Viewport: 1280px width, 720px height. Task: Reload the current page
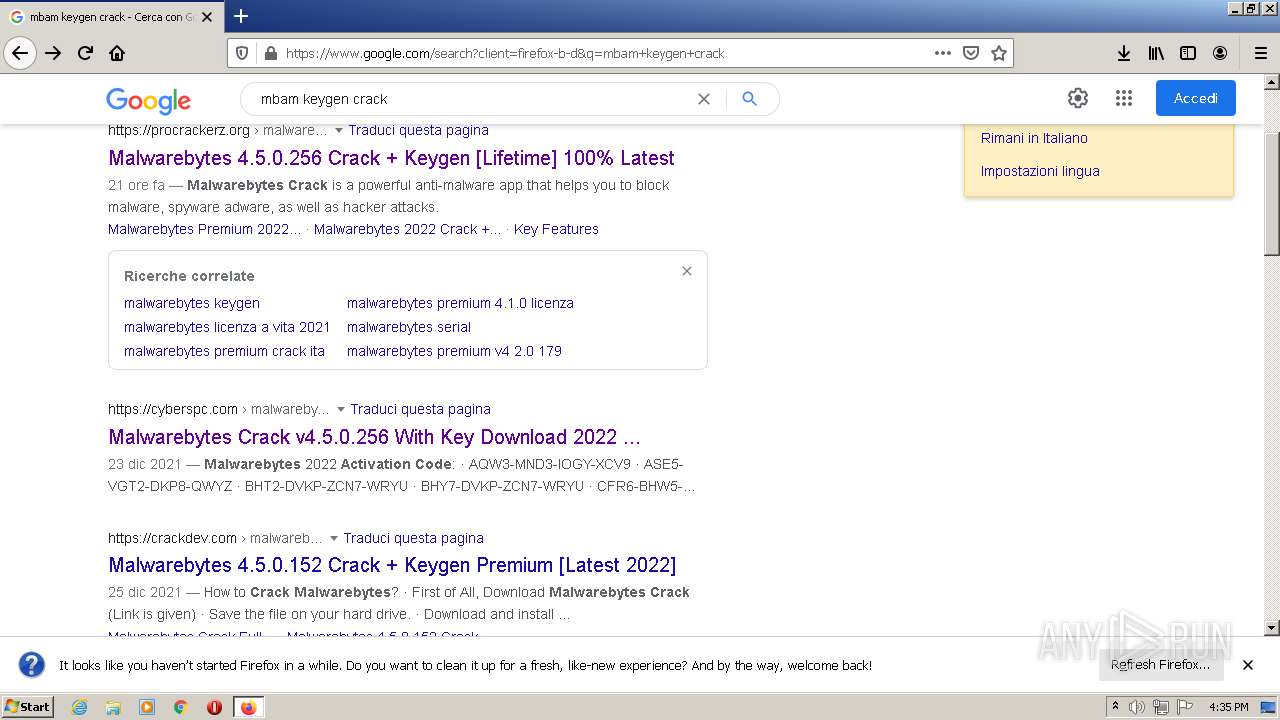(85, 53)
